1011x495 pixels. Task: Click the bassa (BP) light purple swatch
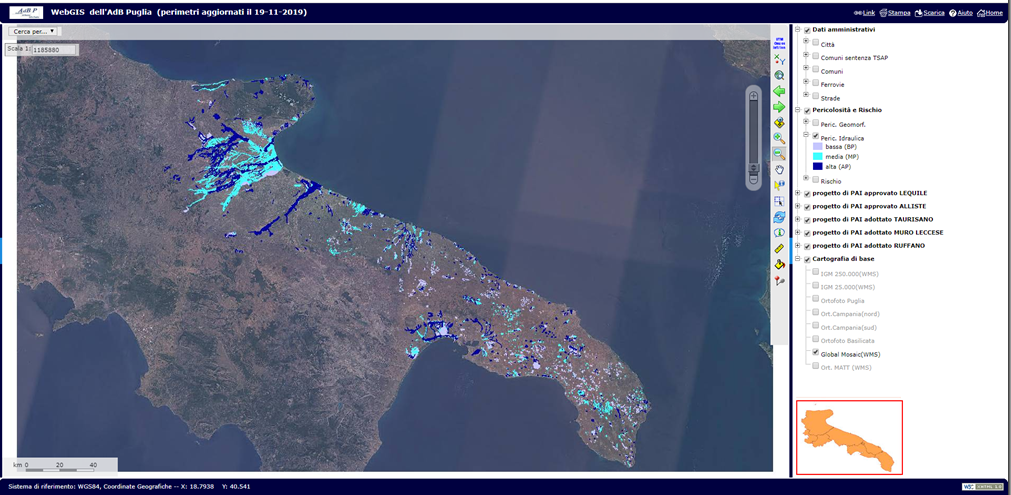(818, 147)
